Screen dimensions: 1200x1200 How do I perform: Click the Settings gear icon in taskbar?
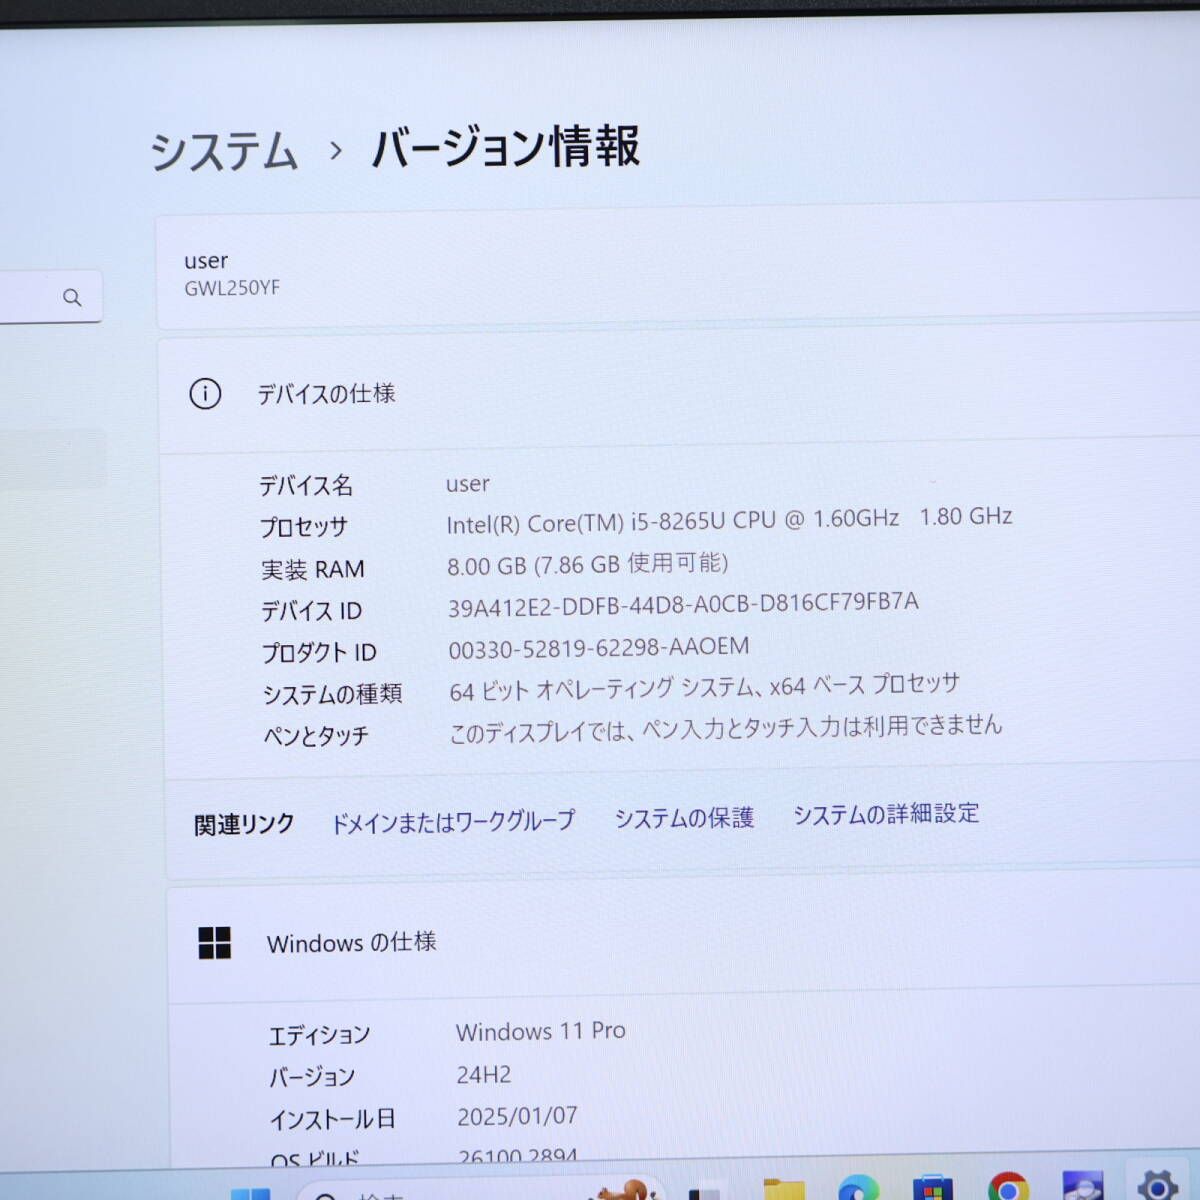tap(1157, 1185)
